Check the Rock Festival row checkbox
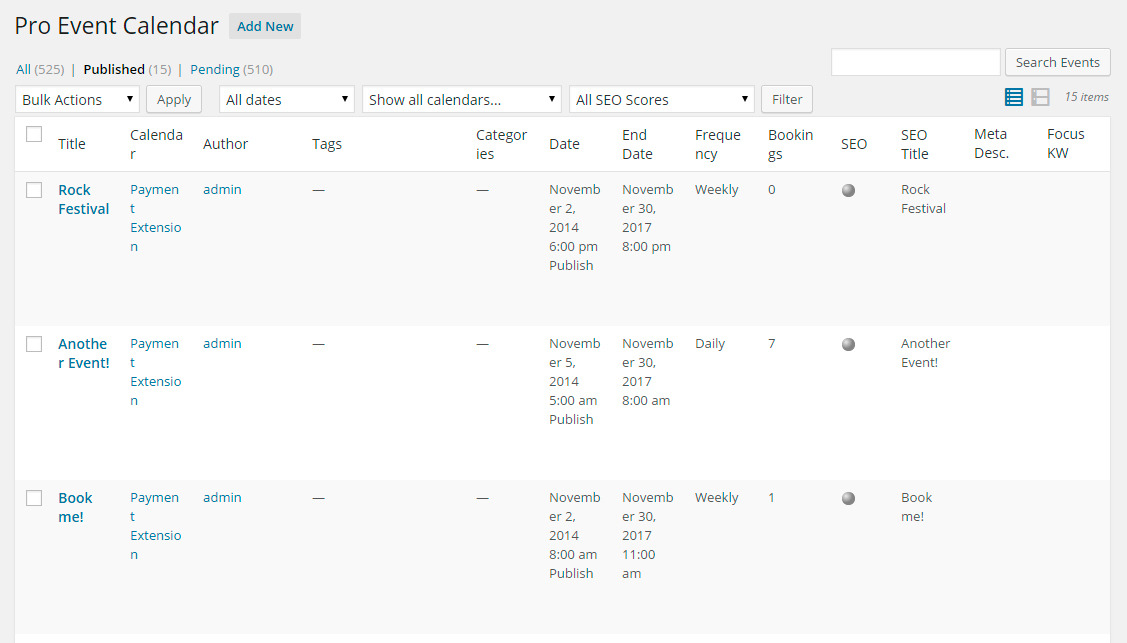The image size is (1127, 643). click(x=34, y=190)
